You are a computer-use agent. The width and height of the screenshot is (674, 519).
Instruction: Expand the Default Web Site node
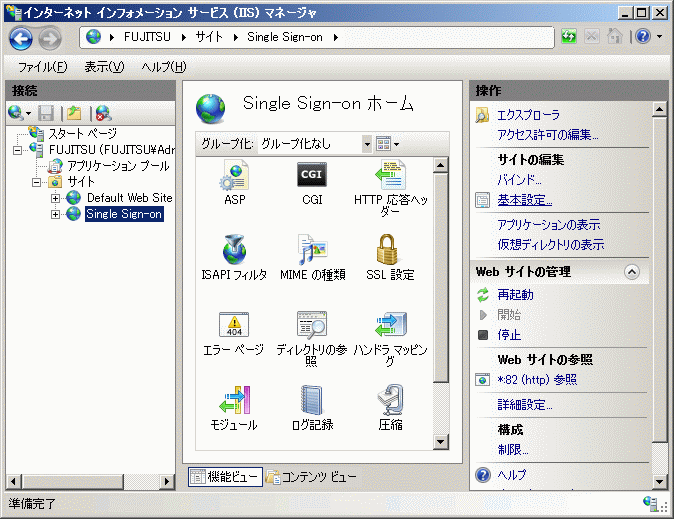tap(55, 198)
